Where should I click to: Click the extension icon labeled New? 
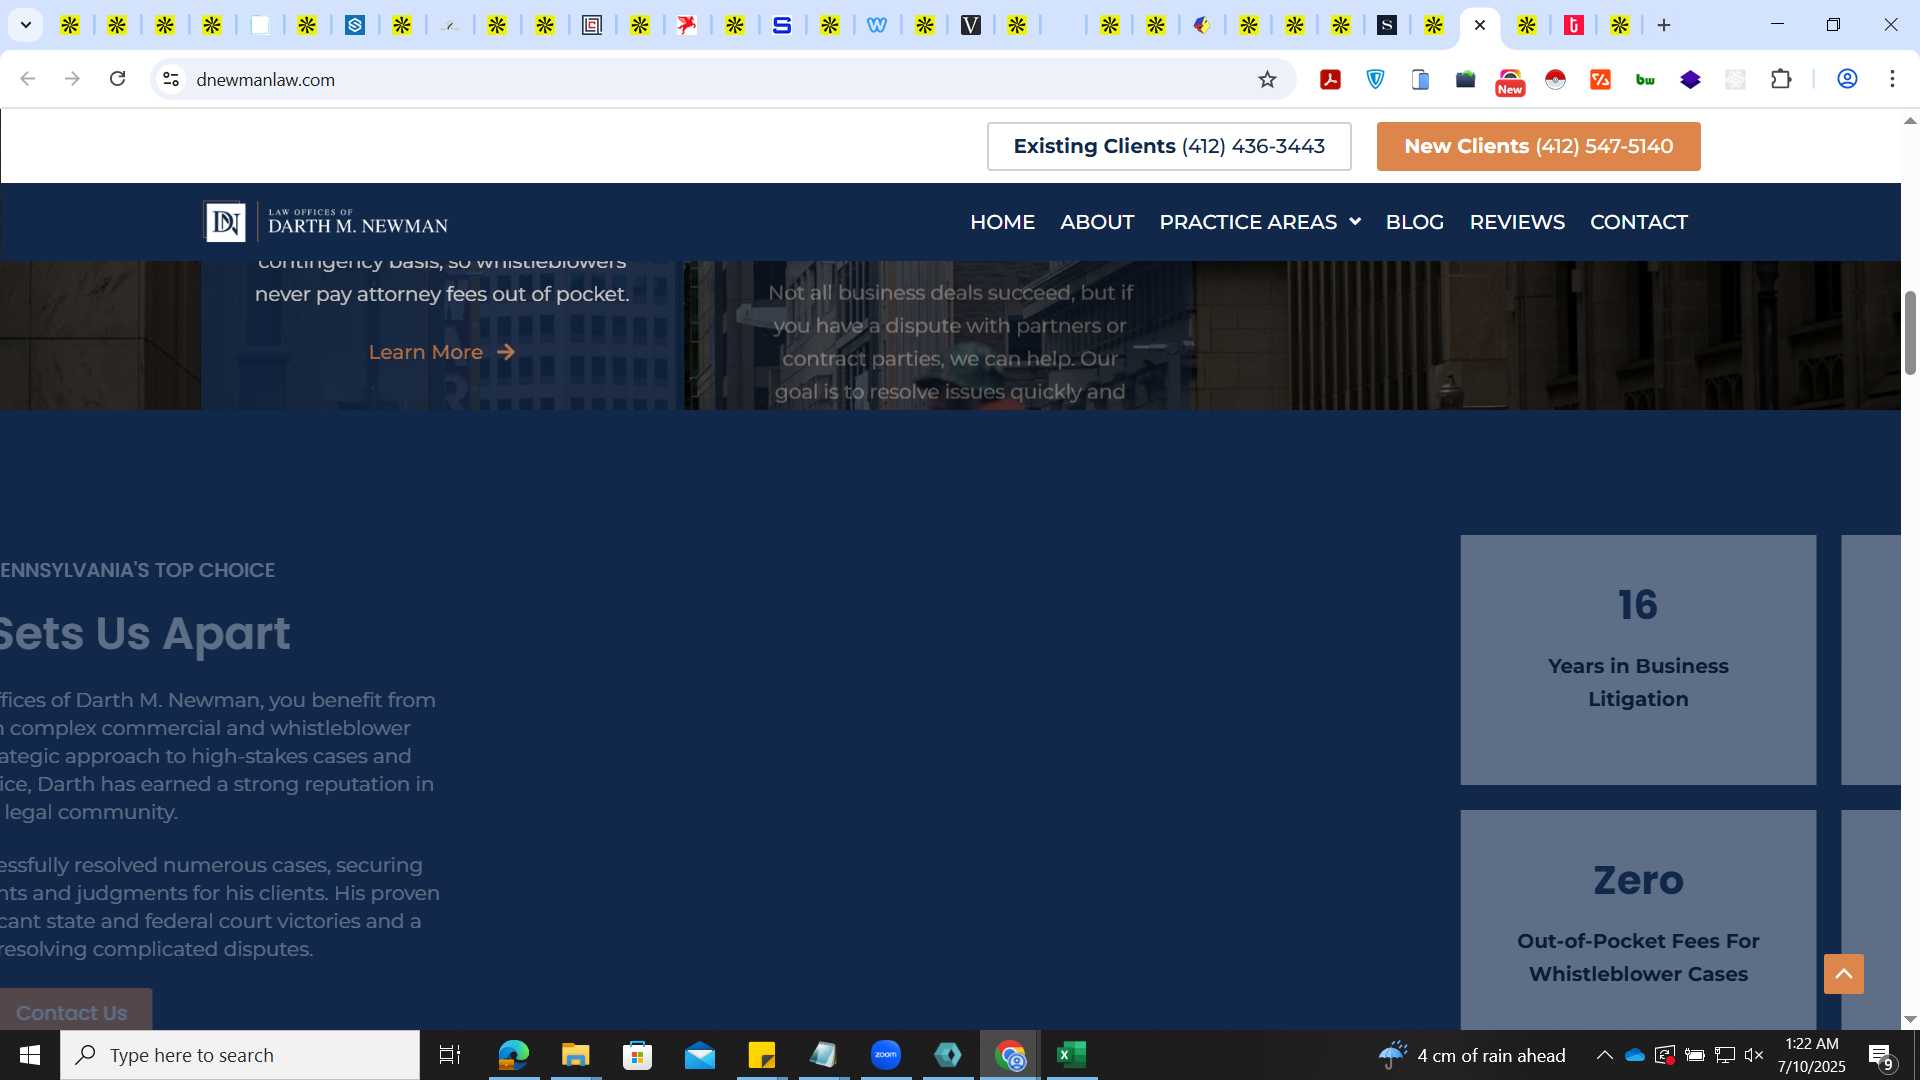click(x=1510, y=82)
